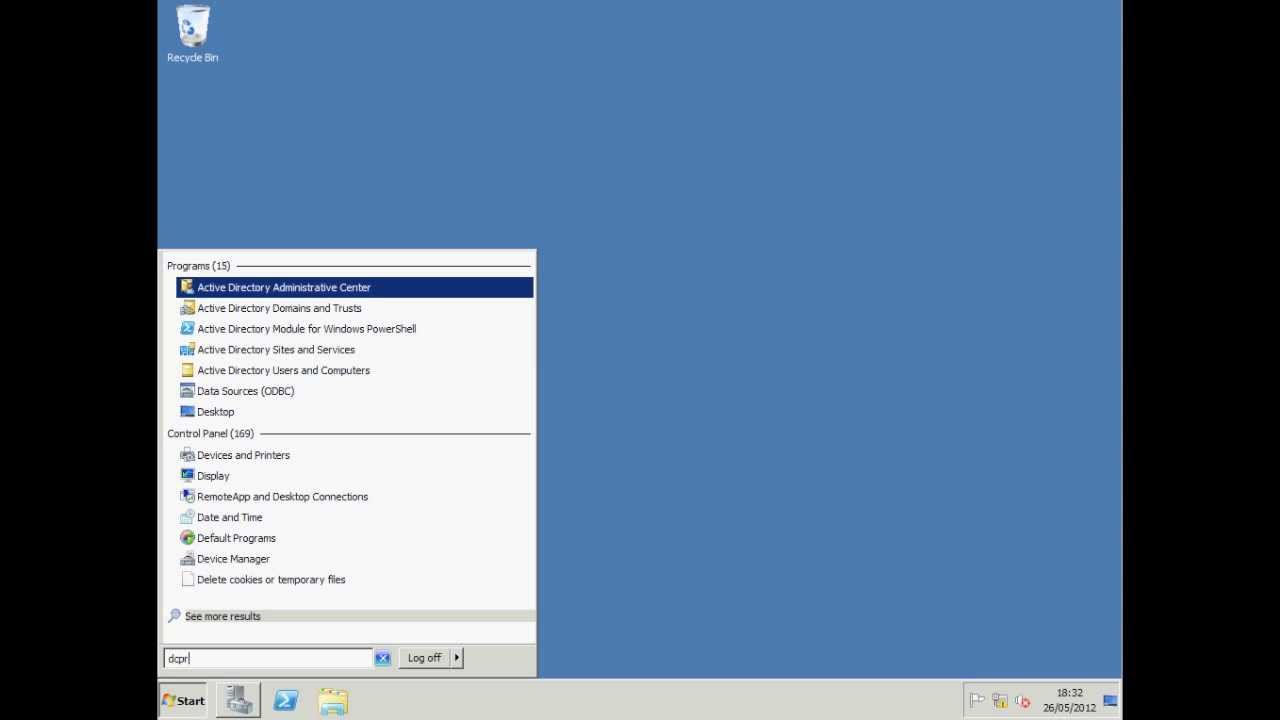Viewport: 1280px width, 720px height.
Task: Open the taskbar clock showing 18:32
Action: click(x=1069, y=700)
